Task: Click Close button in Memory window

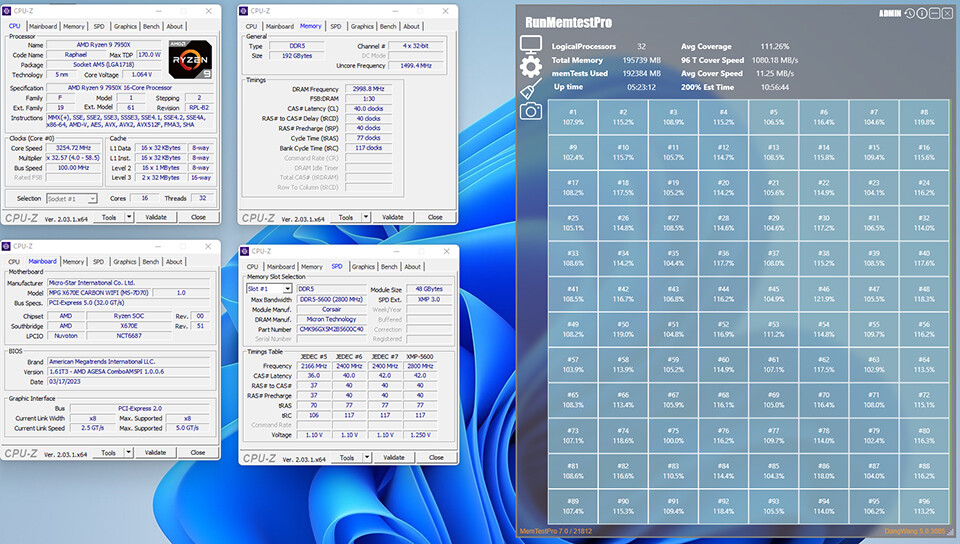Action: [435, 217]
